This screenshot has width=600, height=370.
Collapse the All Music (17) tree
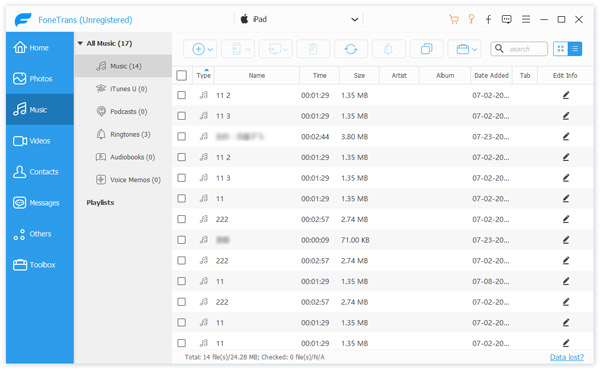click(x=80, y=43)
